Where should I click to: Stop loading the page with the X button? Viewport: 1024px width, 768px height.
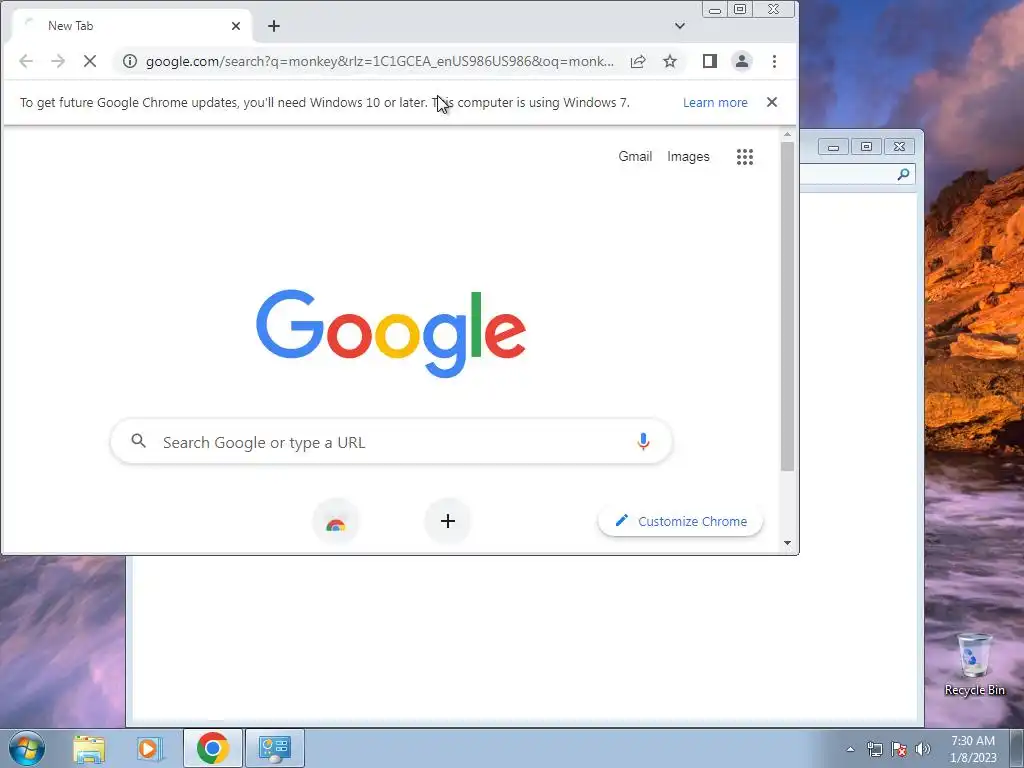coord(90,61)
